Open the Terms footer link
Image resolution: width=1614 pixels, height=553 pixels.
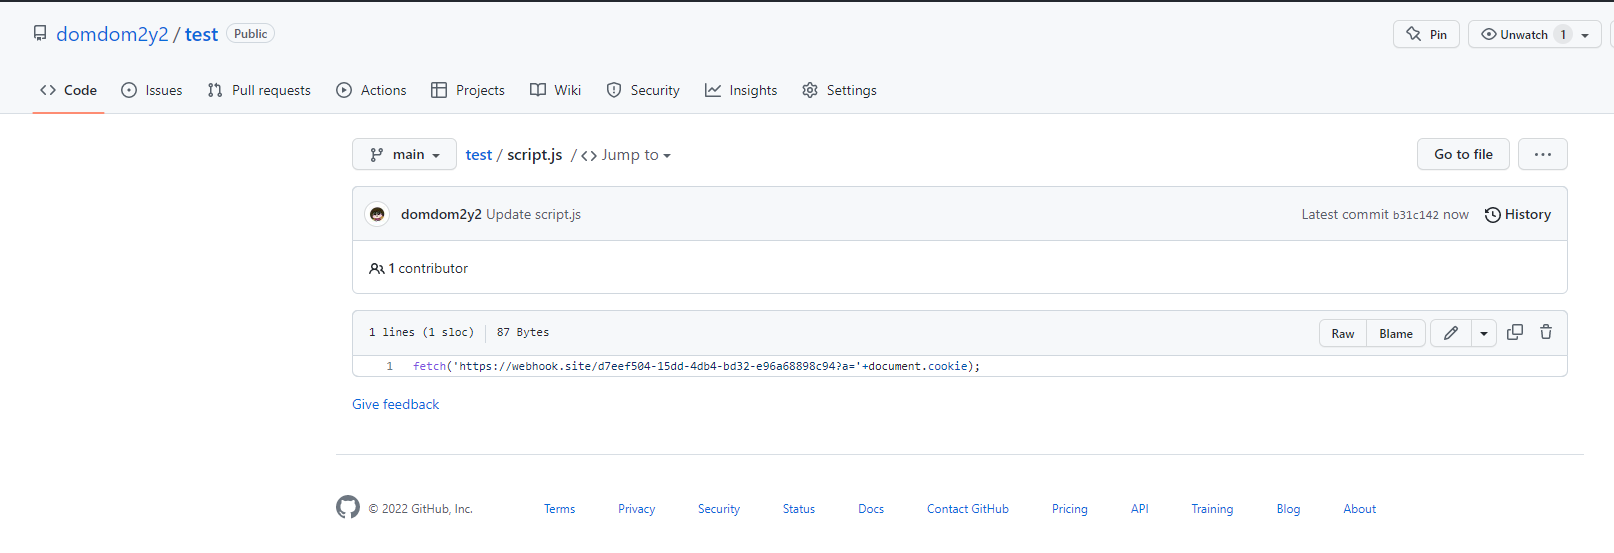559,509
